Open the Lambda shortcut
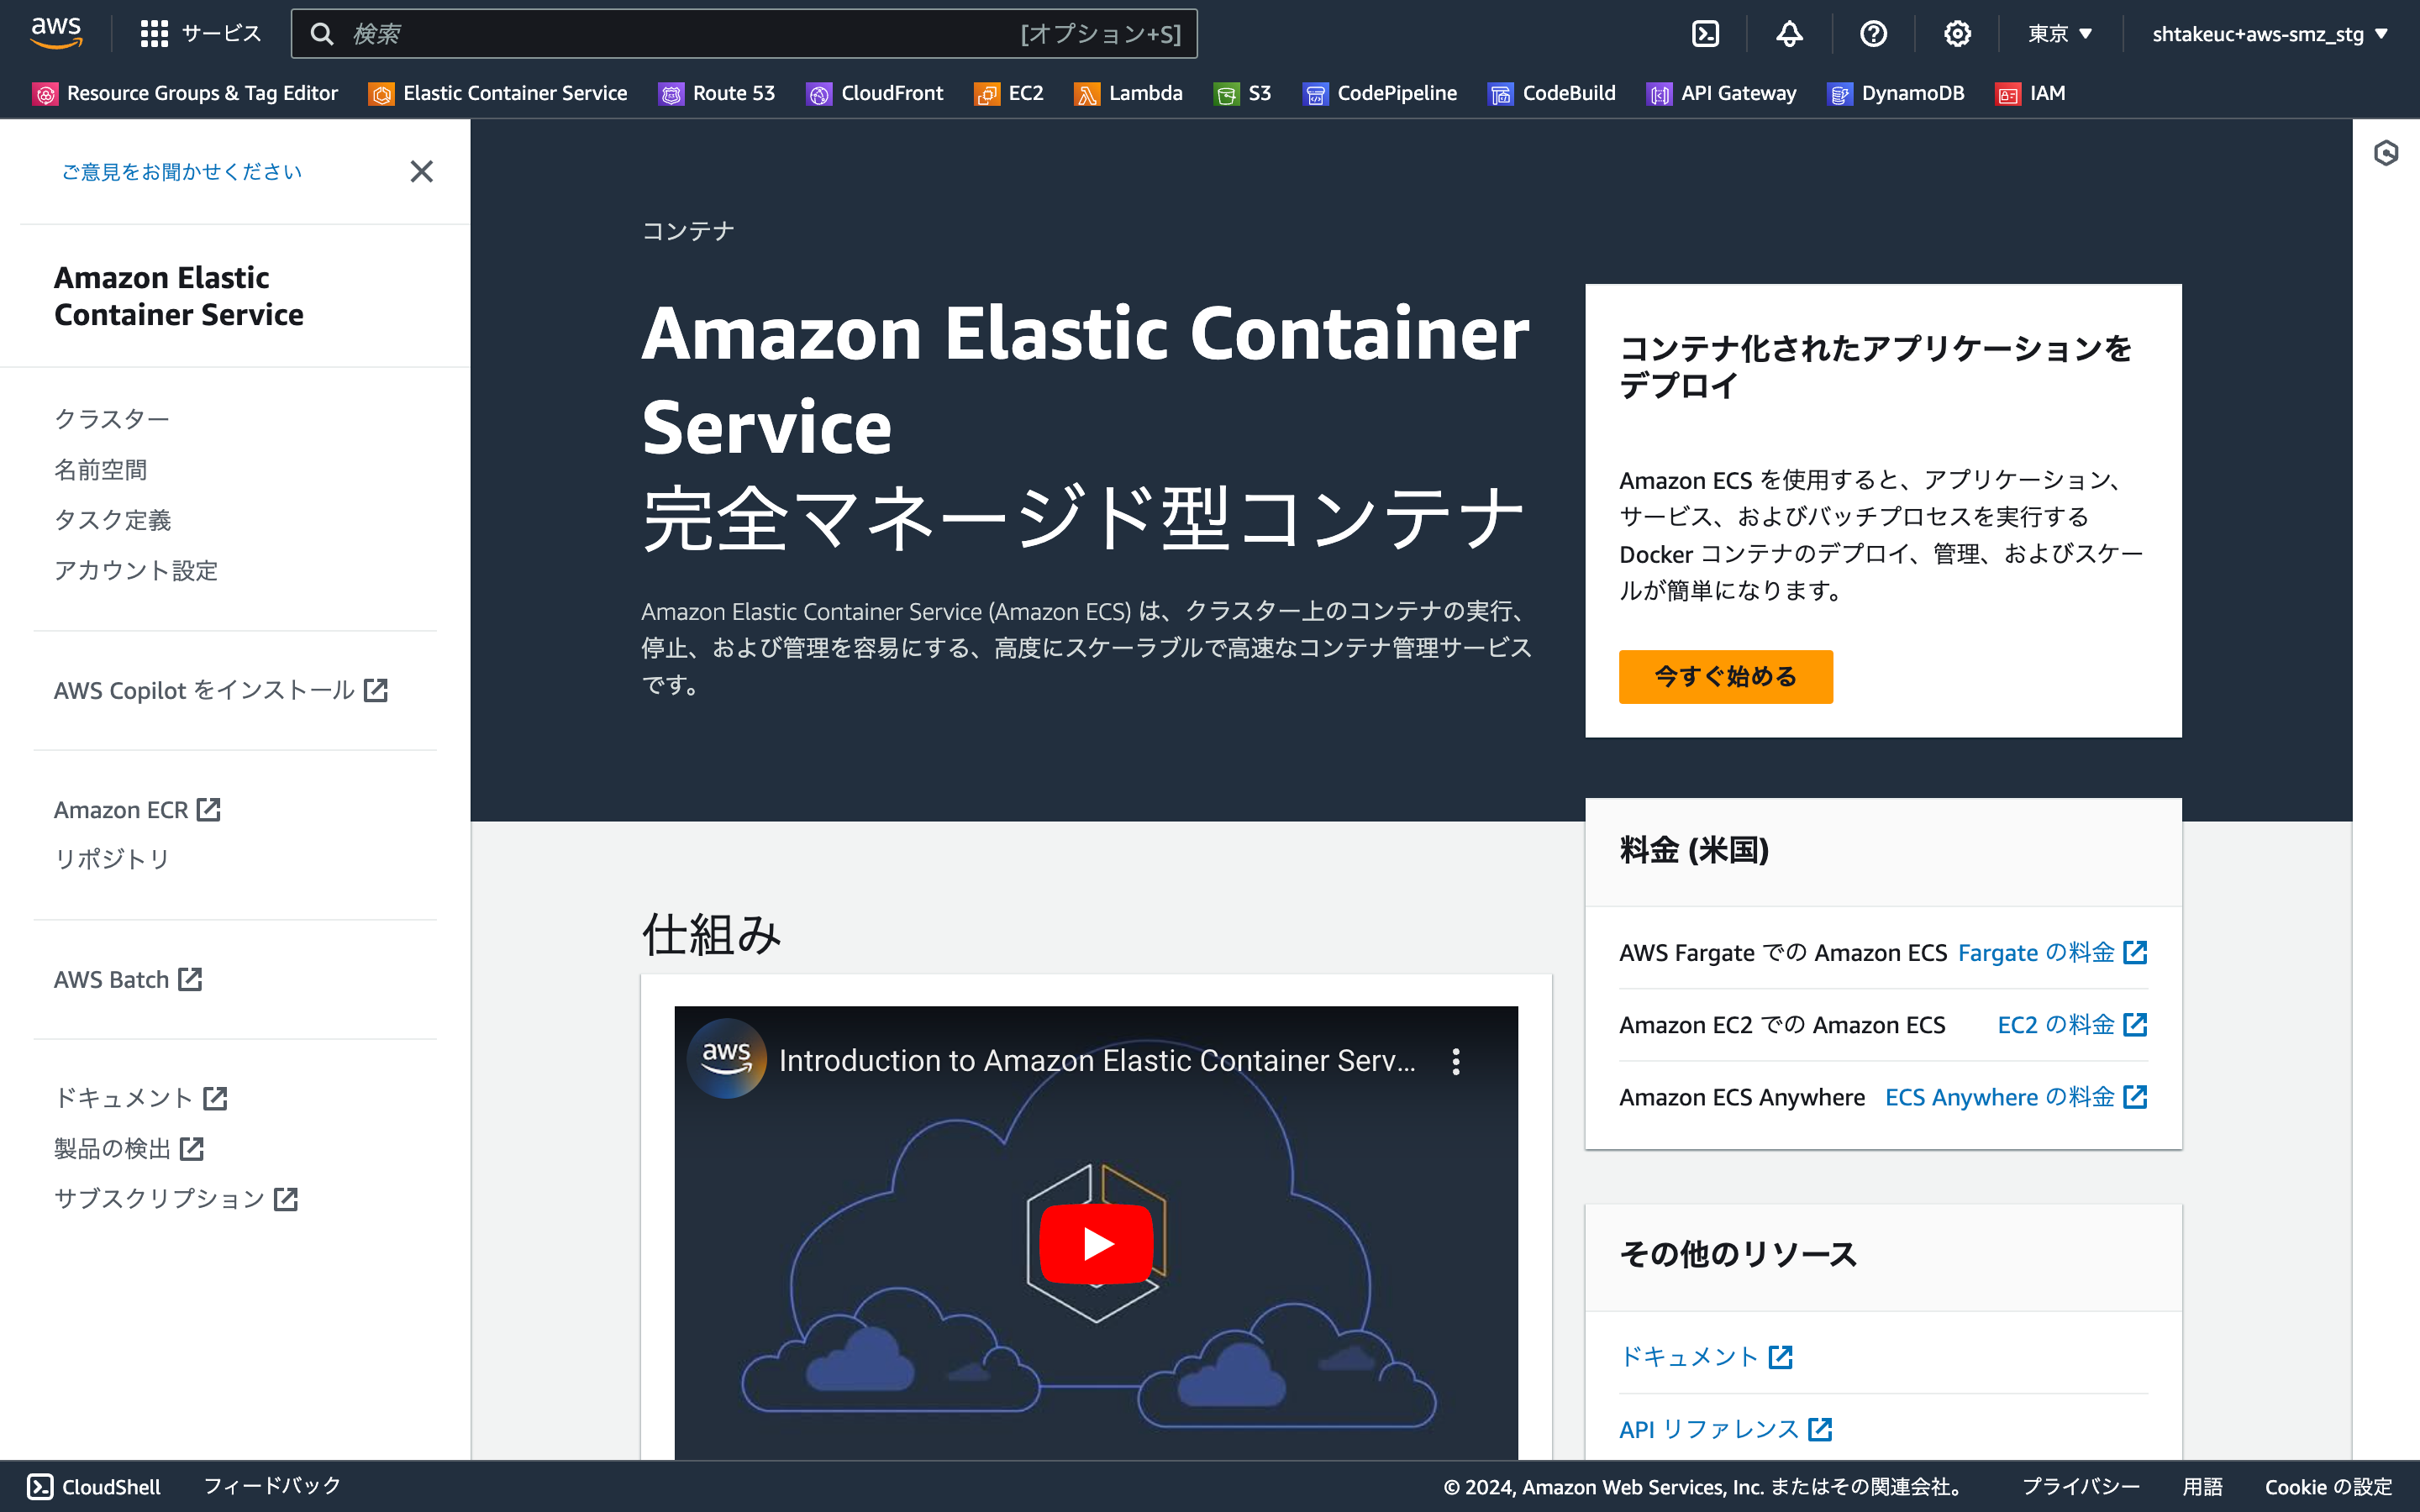This screenshot has width=2420, height=1512. click(x=1129, y=93)
